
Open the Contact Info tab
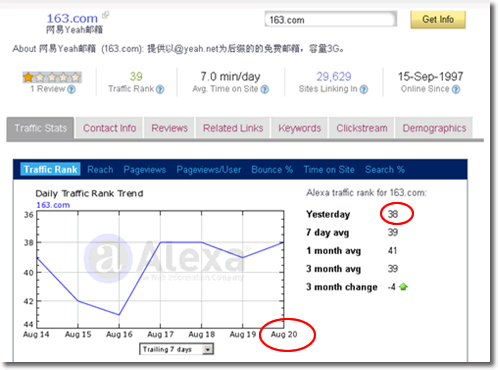[x=109, y=128]
